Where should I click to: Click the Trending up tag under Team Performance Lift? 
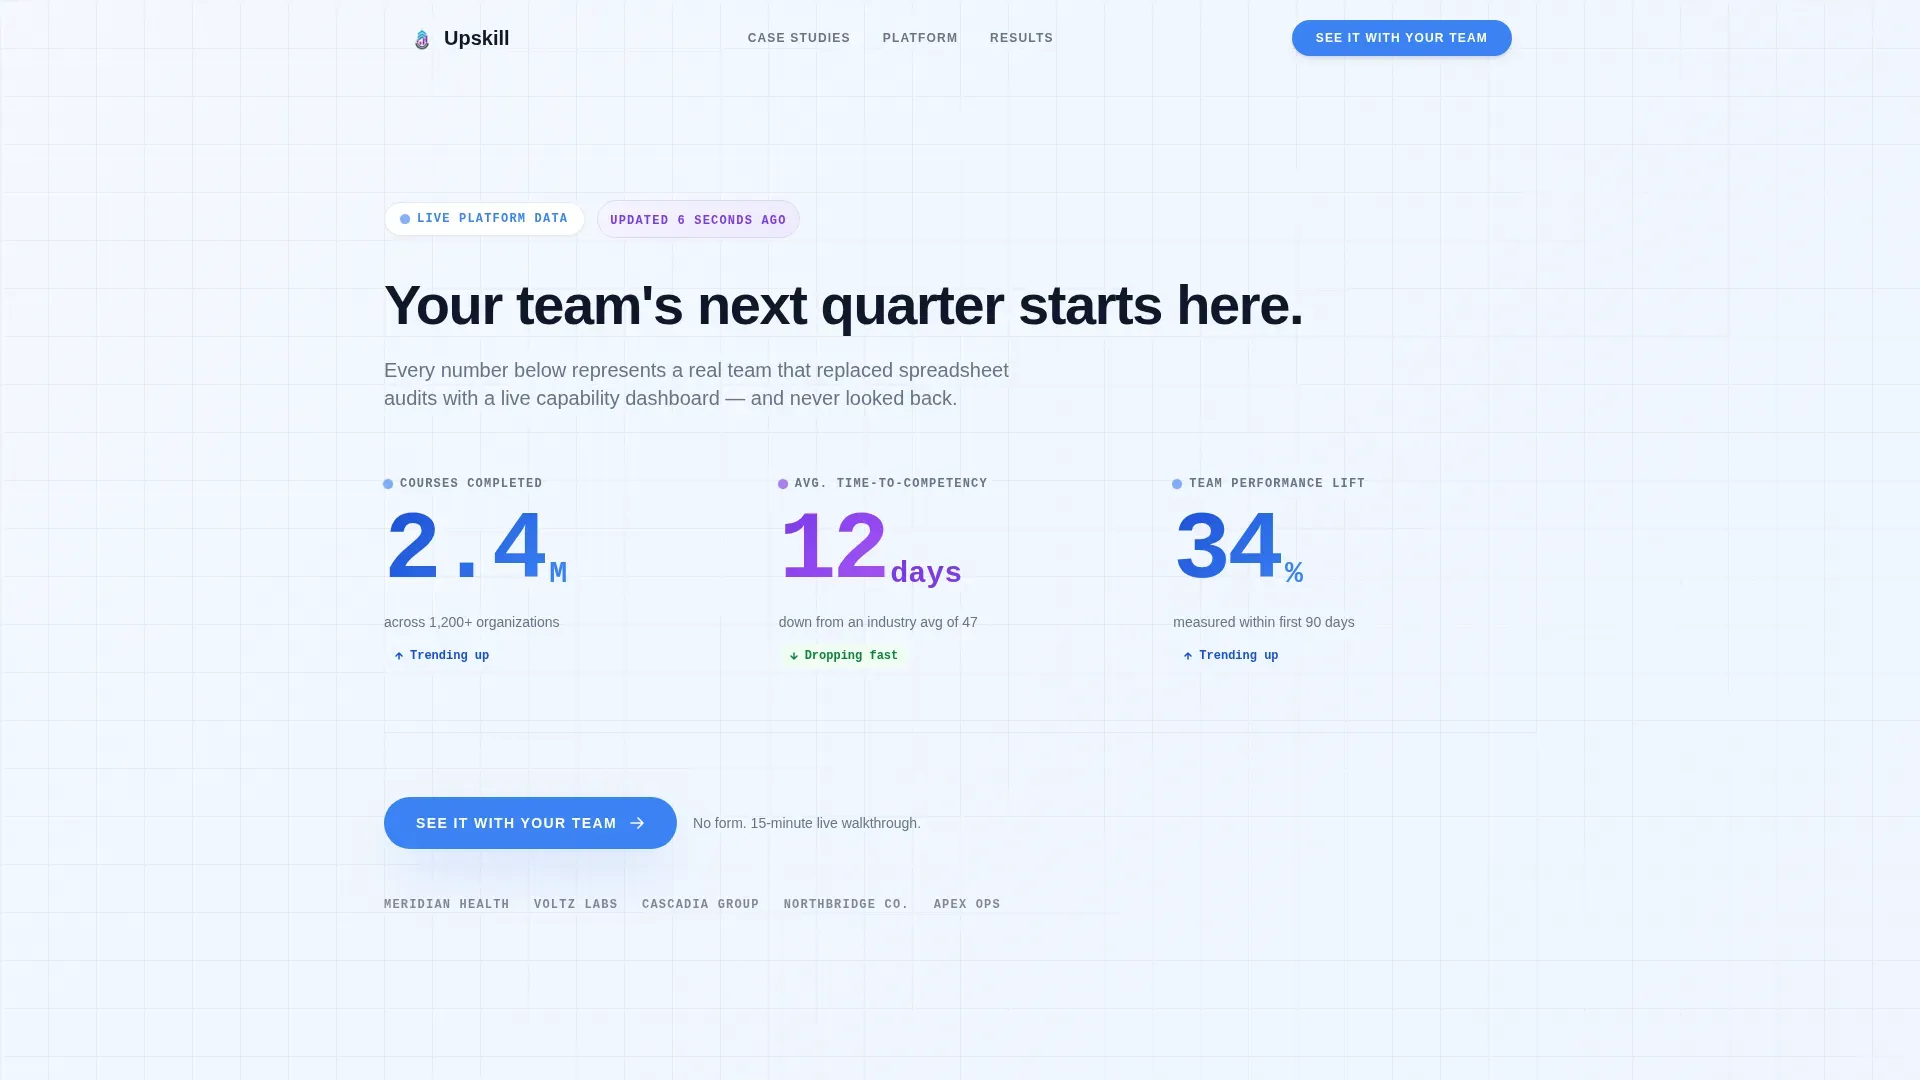[x=1230, y=656]
